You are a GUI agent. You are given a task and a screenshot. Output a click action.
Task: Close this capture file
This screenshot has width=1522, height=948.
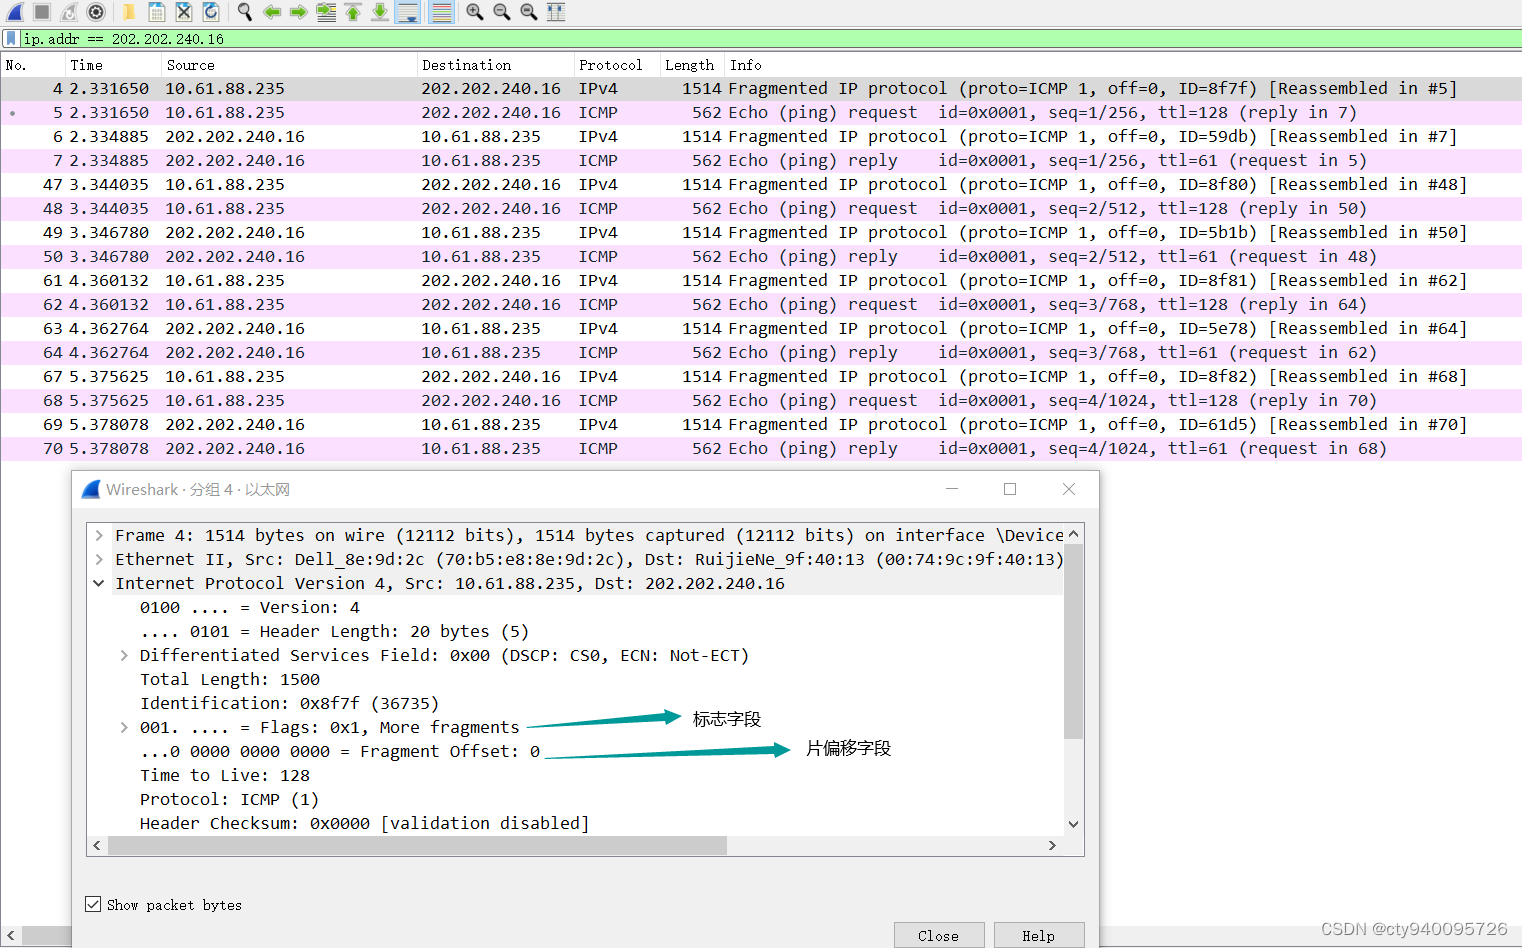click(x=184, y=12)
